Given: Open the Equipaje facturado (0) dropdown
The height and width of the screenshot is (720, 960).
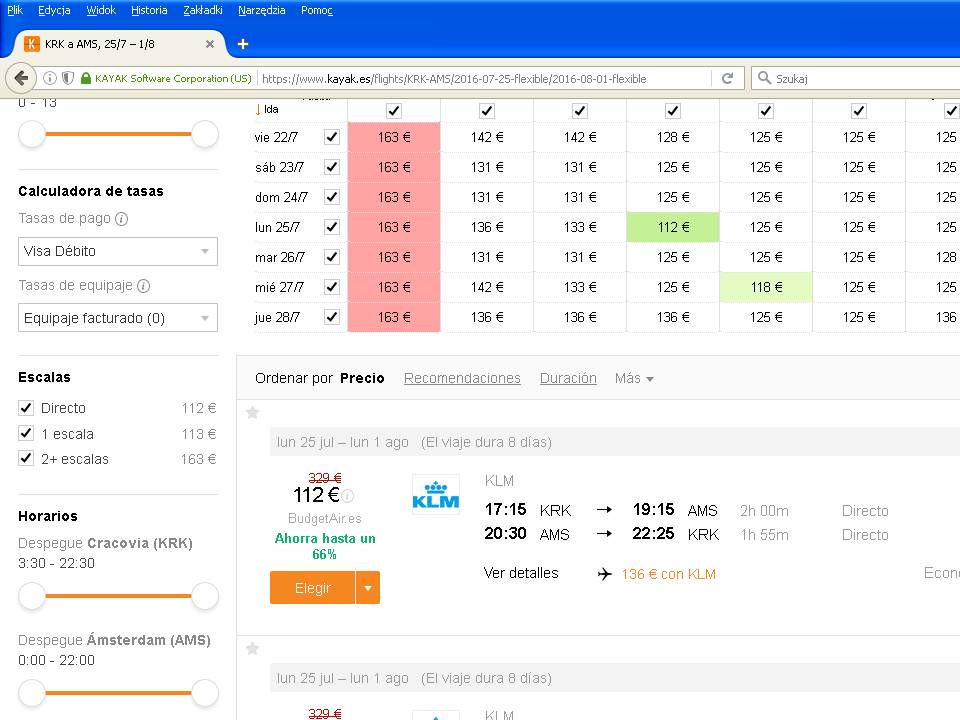Looking at the screenshot, I should [x=118, y=318].
